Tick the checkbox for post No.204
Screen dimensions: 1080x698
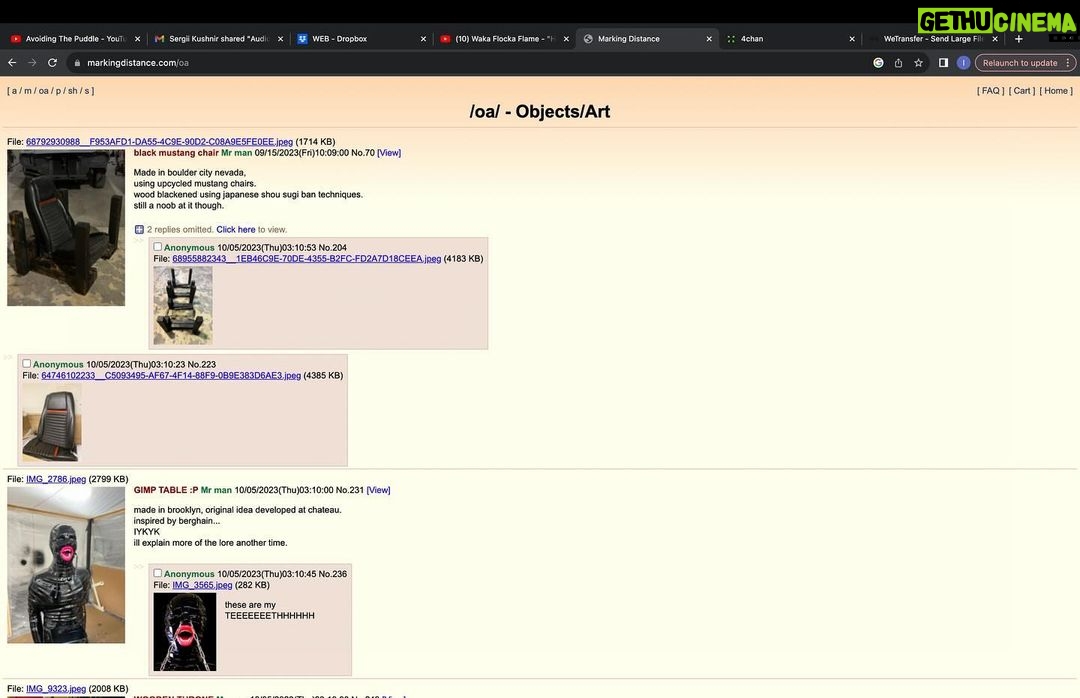158,247
